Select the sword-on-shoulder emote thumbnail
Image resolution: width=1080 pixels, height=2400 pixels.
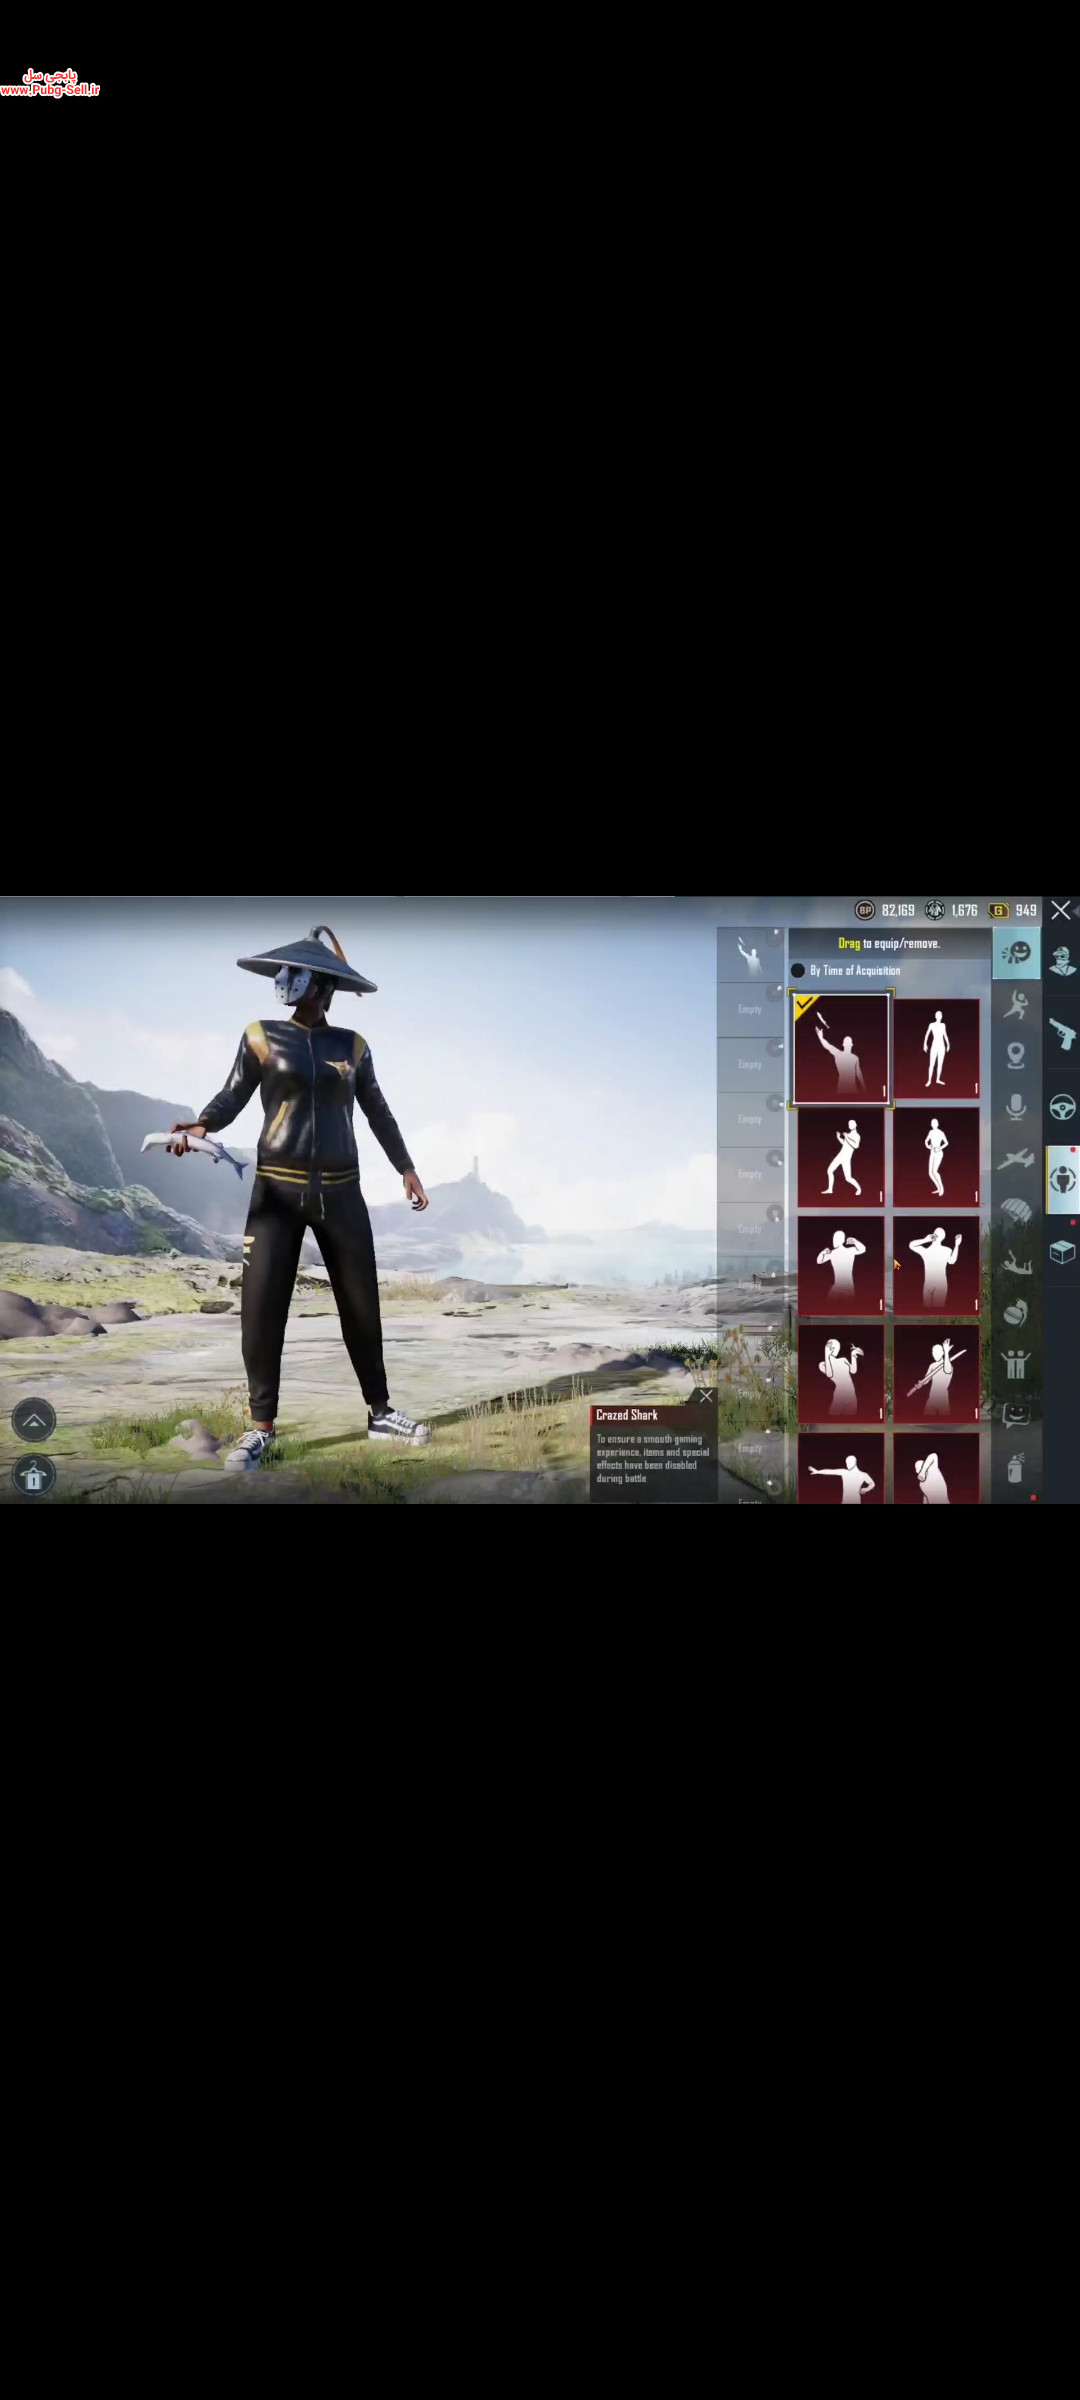coord(936,1373)
